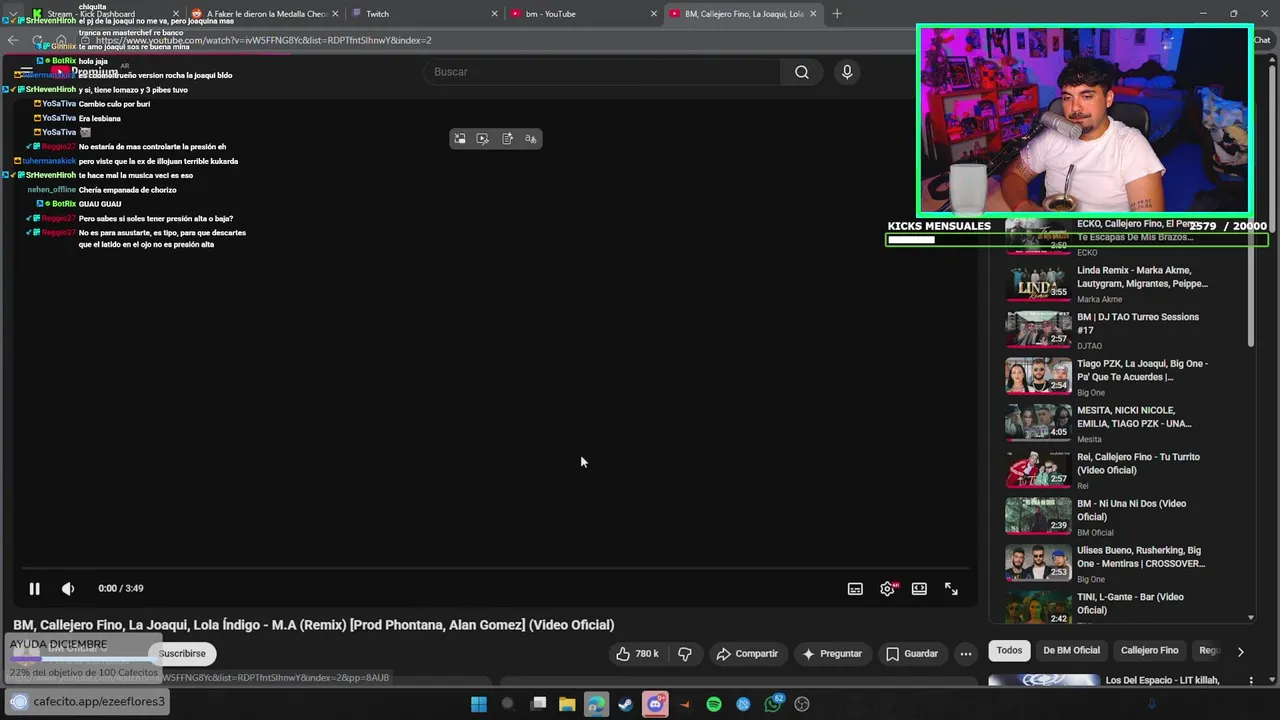Click the first icon of floating video toolbar
This screenshot has height=720, width=1280.
pos(459,139)
